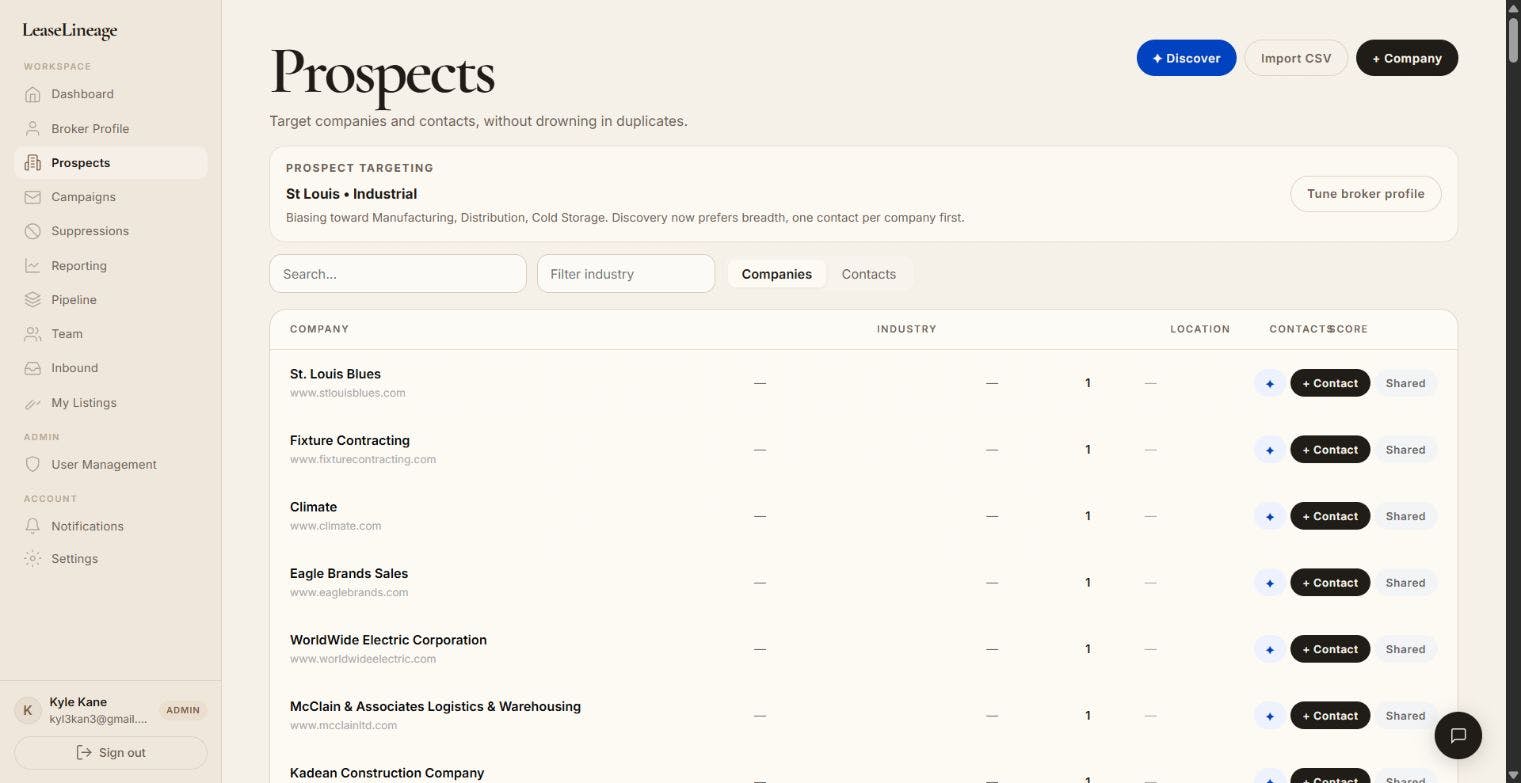Image resolution: width=1521 pixels, height=783 pixels.
Task: Open the Fixture Contracting company name
Action: (x=350, y=440)
